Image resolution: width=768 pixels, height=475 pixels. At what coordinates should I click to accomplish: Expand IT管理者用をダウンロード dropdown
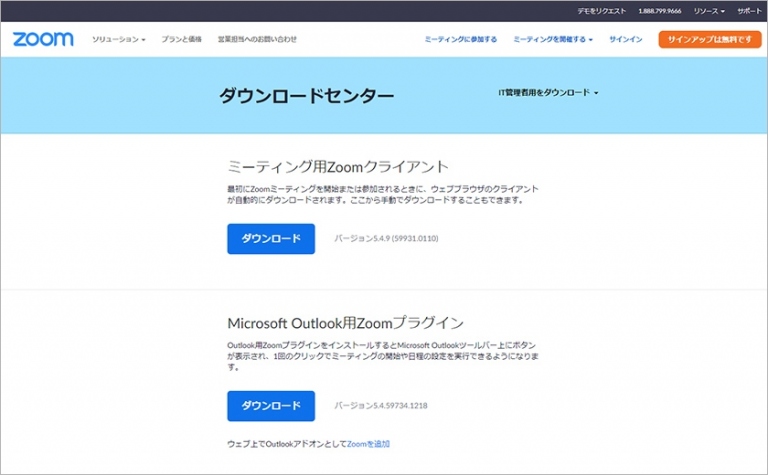click(x=549, y=93)
